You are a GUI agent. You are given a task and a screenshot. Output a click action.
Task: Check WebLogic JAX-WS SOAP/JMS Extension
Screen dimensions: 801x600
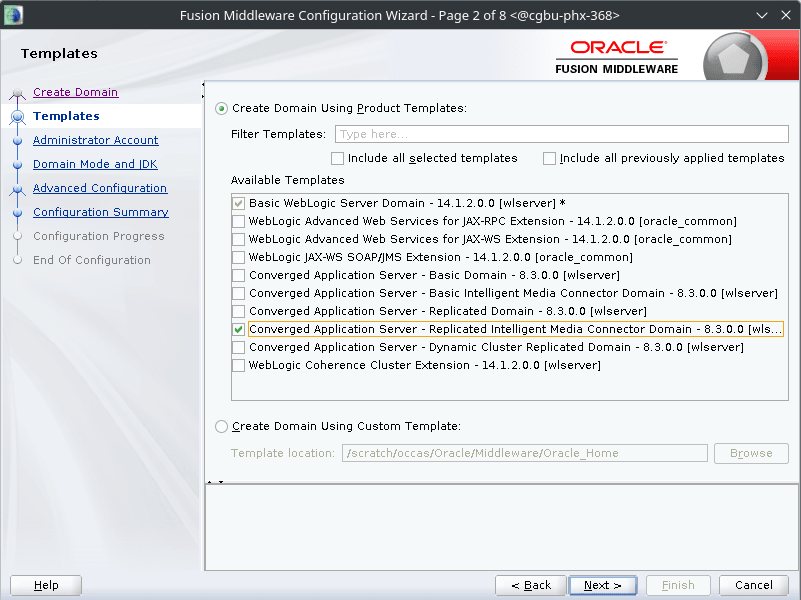[x=238, y=257]
